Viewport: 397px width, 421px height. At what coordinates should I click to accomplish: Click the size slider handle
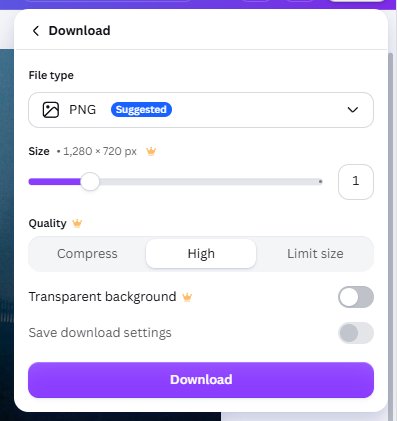pos(90,182)
